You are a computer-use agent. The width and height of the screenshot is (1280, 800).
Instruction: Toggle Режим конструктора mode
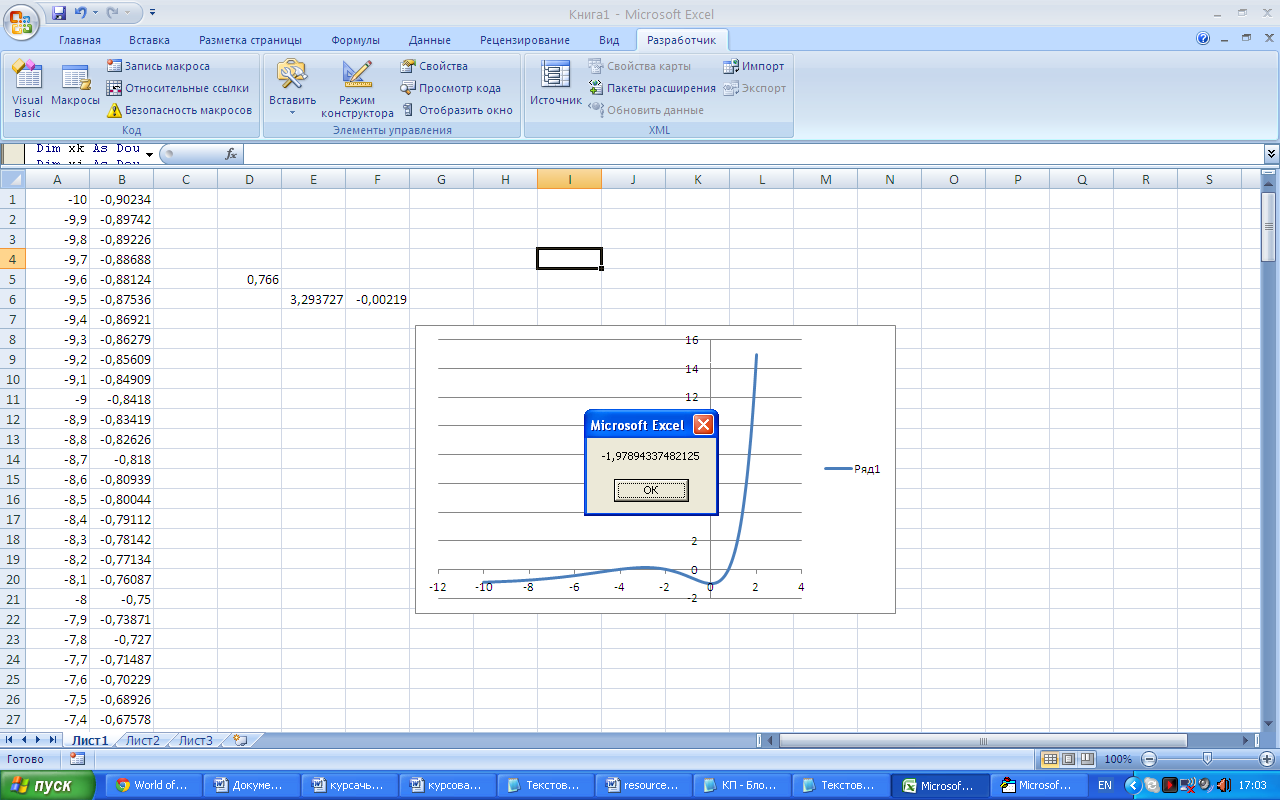tap(357, 88)
